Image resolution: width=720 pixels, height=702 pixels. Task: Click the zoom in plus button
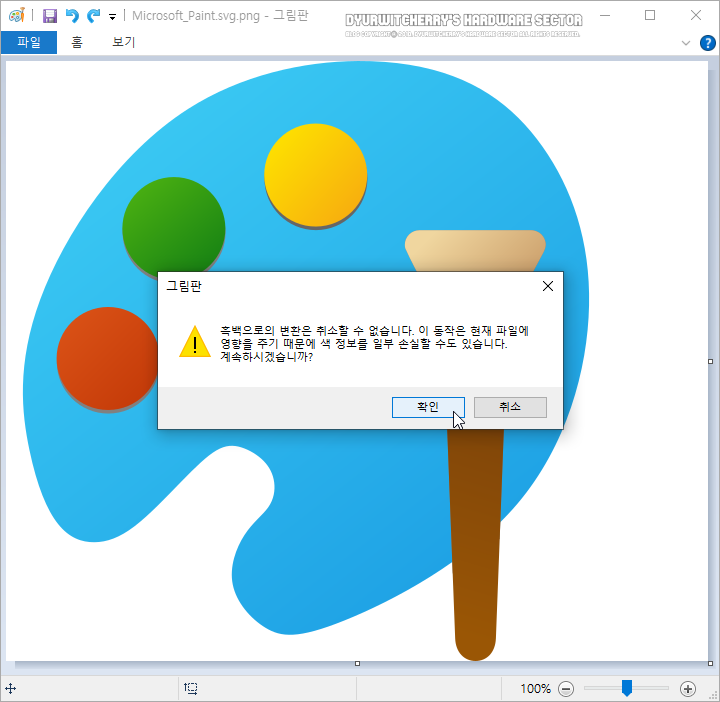tap(687, 689)
